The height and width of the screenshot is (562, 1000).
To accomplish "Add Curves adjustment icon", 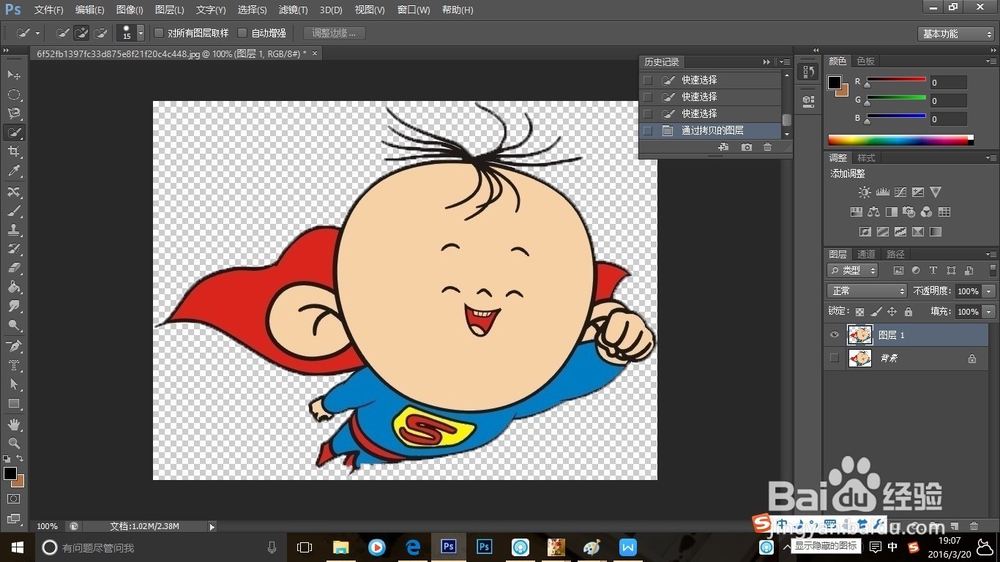I will [x=900, y=192].
